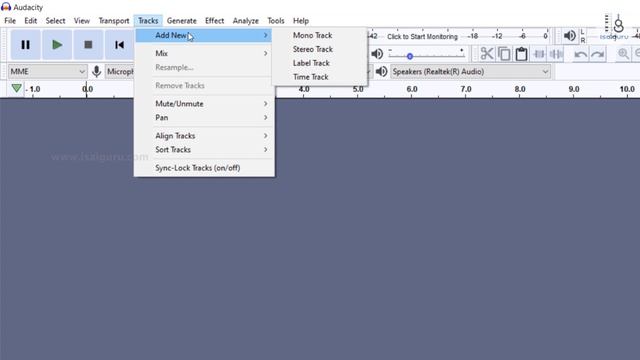The height and width of the screenshot is (360, 640).
Task: Open the Speakers (Realtek(R) Audio) dropdown
Action: click(x=470, y=71)
